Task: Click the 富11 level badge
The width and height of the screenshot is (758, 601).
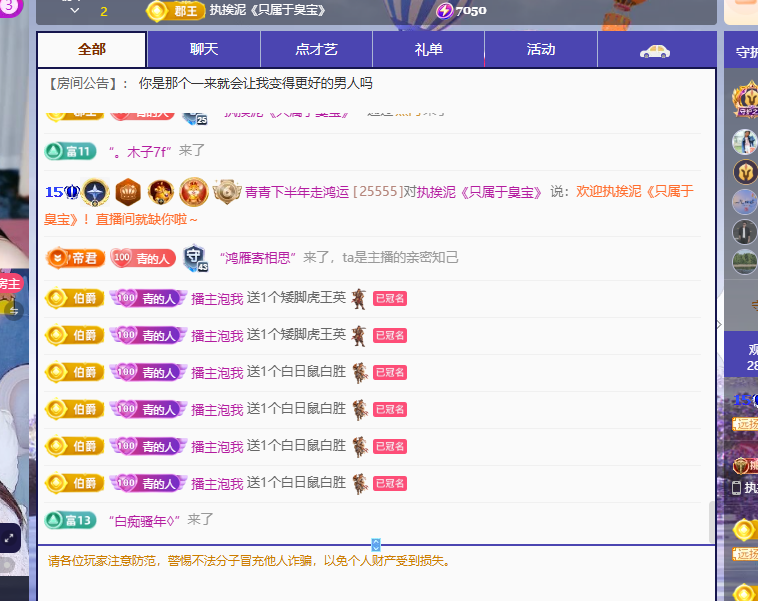Action: tap(70, 151)
